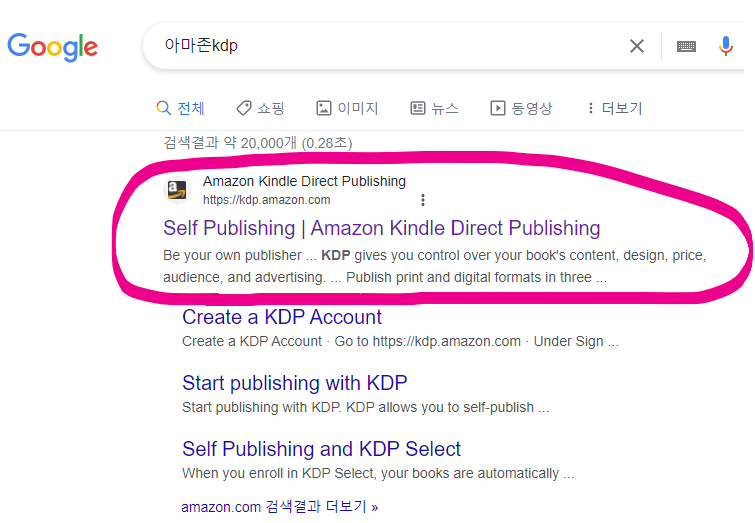
Task: Open the Start publishing with KDP link
Action: (x=295, y=383)
